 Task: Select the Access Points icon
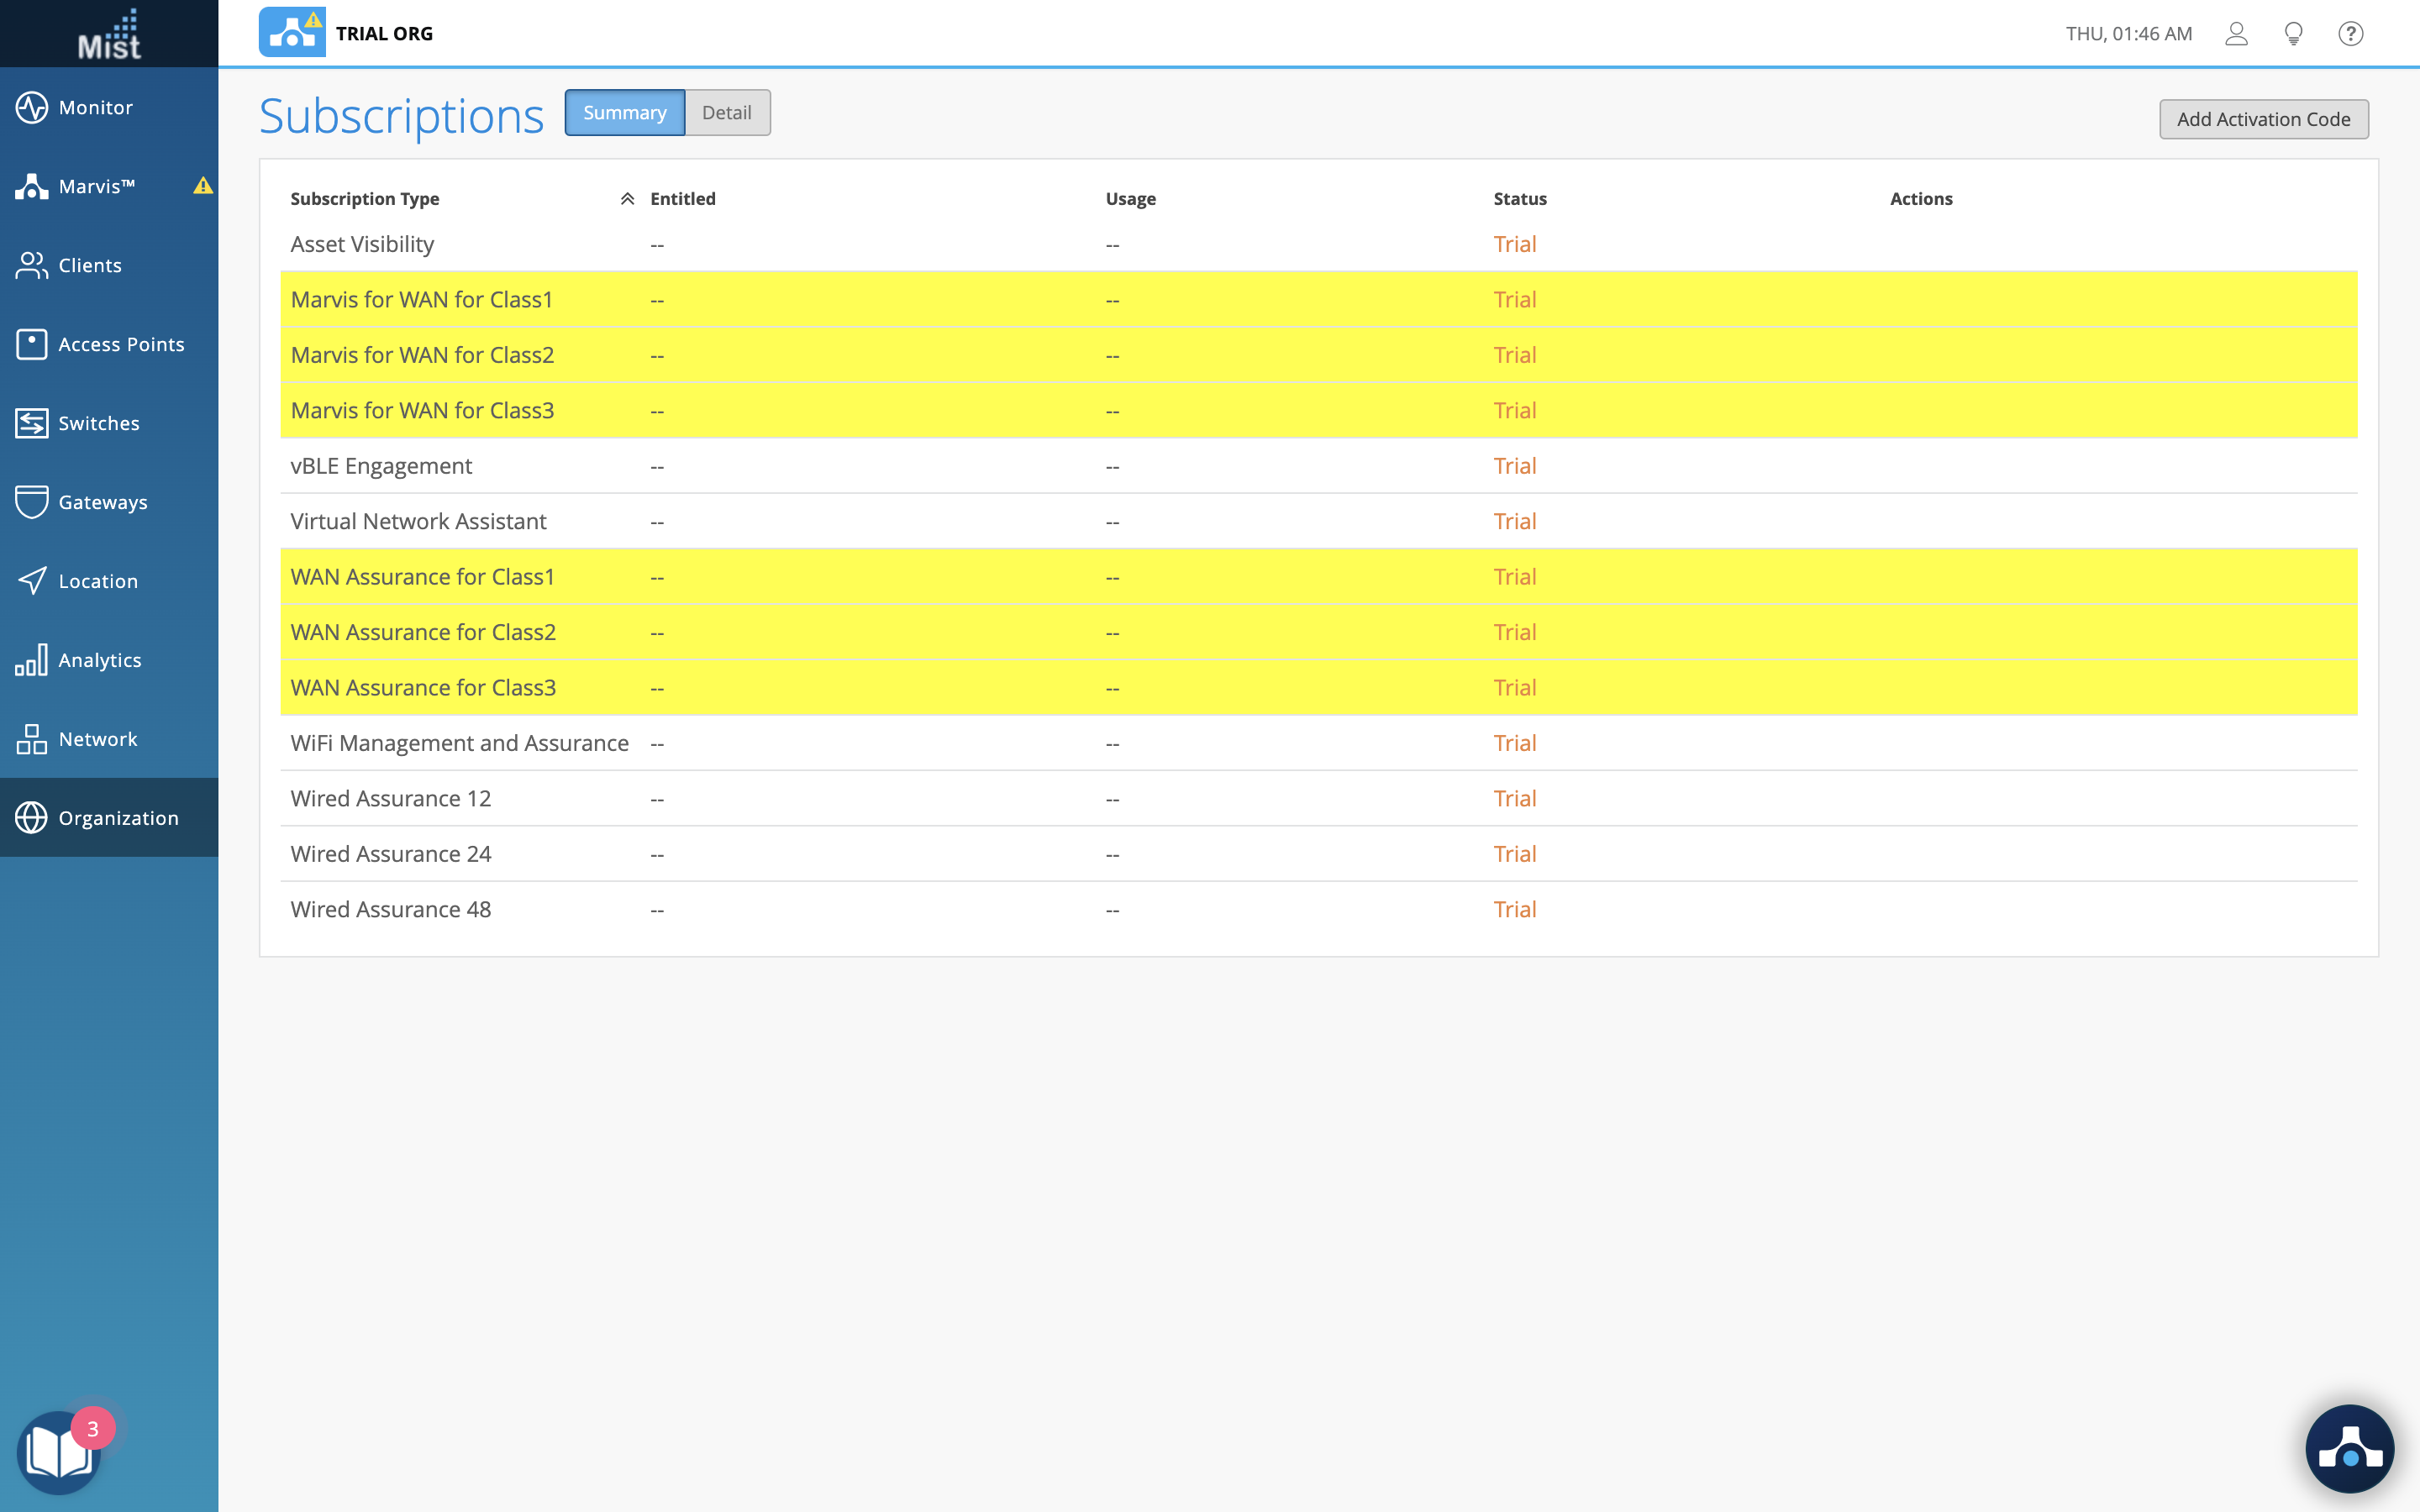32,344
